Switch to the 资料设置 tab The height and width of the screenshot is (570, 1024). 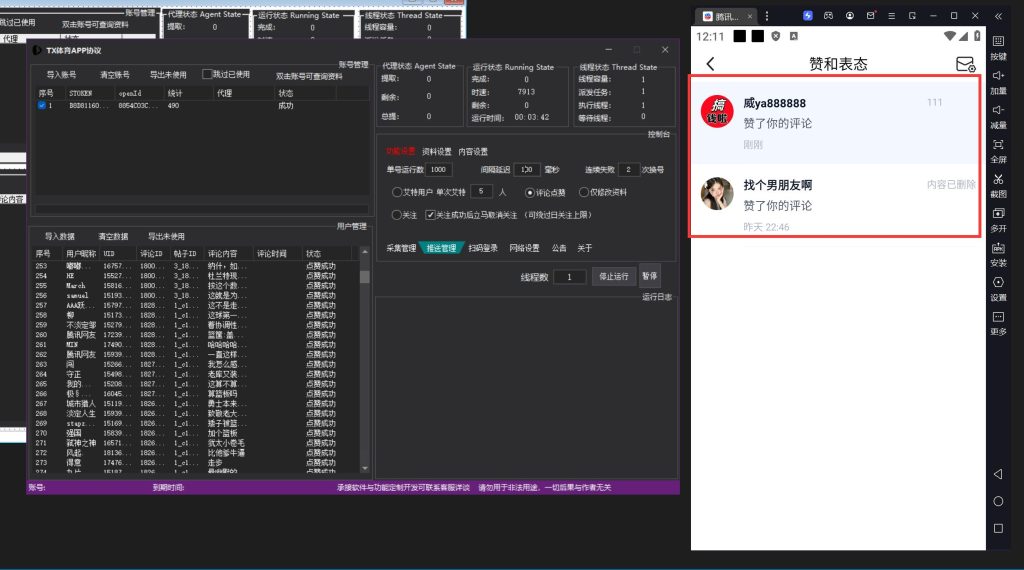pyautogui.click(x=436, y=152)
